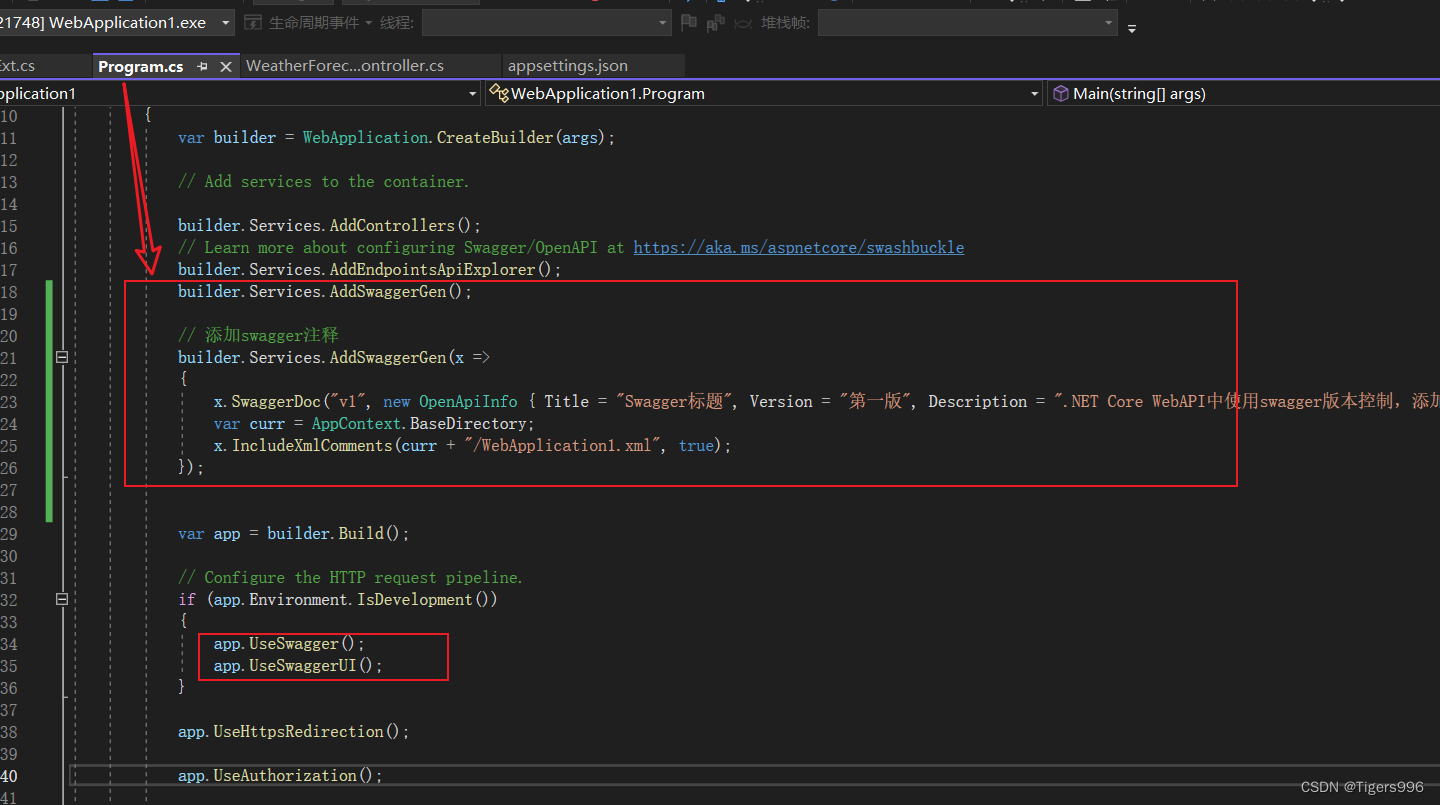Image resolution: width=1440 pixels, height=805 pixels.
Task: Open the Main(string[] args) member dropdown
Action: click(x=1243, y=94)
